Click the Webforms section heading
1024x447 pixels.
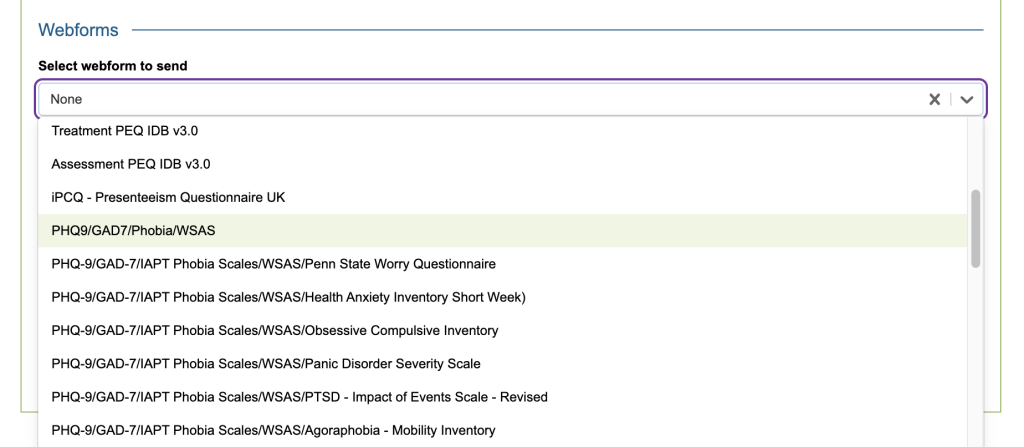click(78, 31)
